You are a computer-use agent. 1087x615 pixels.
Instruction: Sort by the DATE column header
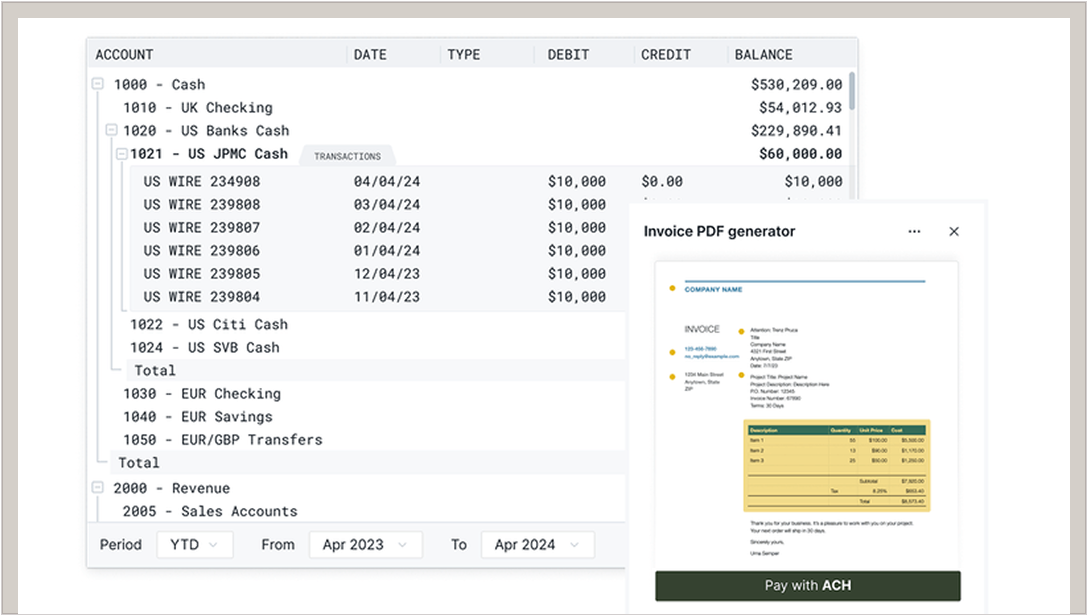[x=370, y=55]
